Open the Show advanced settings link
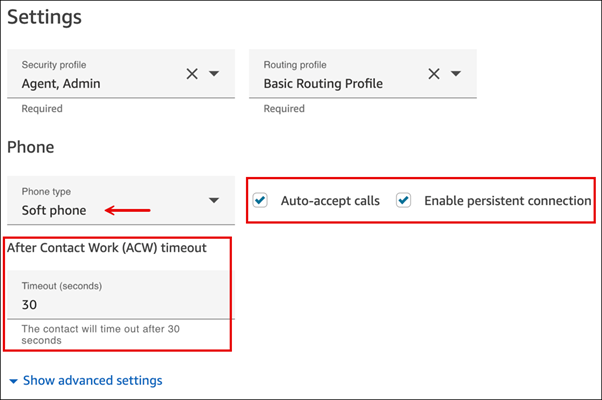Image resolution: width=602 pixels, height=400 pixels. [92, 380]
